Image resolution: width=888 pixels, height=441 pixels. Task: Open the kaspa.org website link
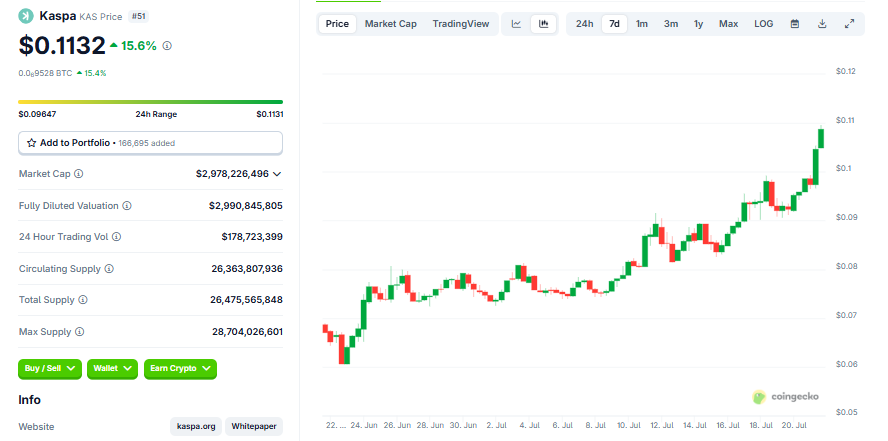[x=195, y=426]
